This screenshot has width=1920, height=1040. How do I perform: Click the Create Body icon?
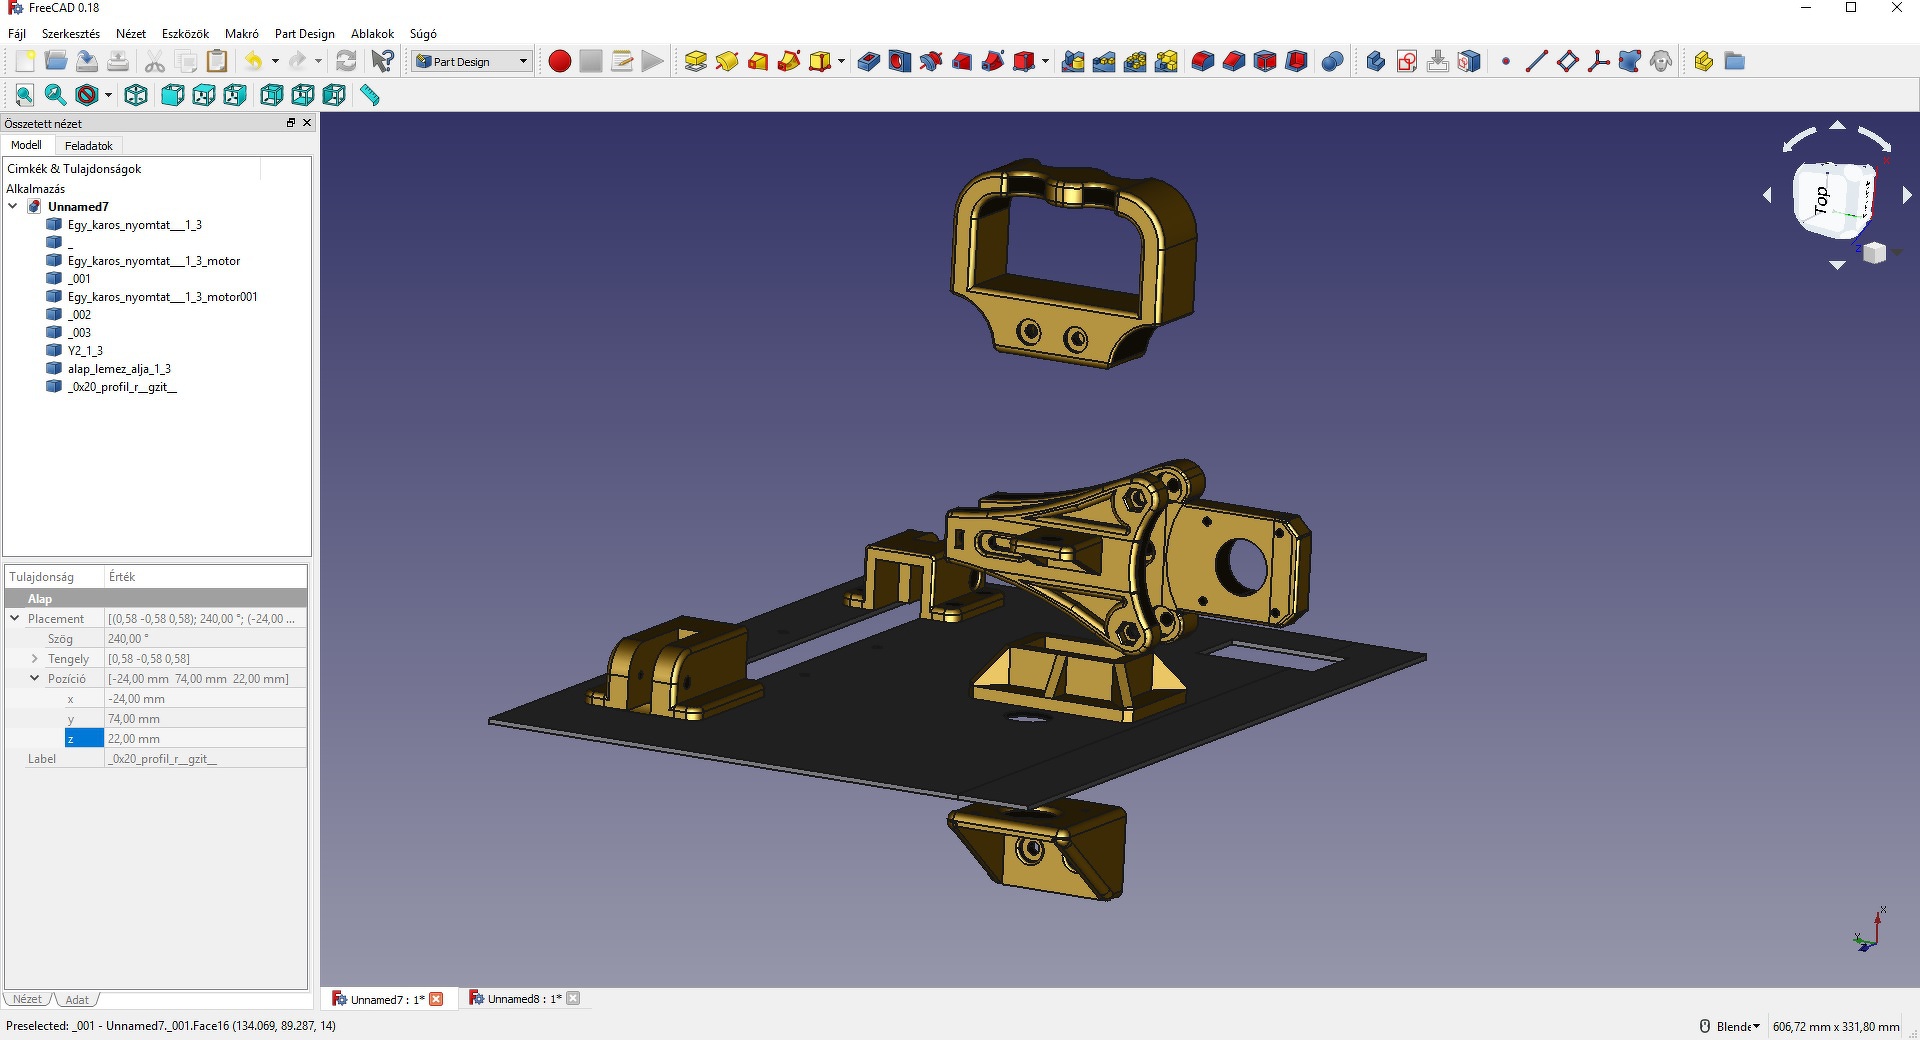click(1376, 62)
